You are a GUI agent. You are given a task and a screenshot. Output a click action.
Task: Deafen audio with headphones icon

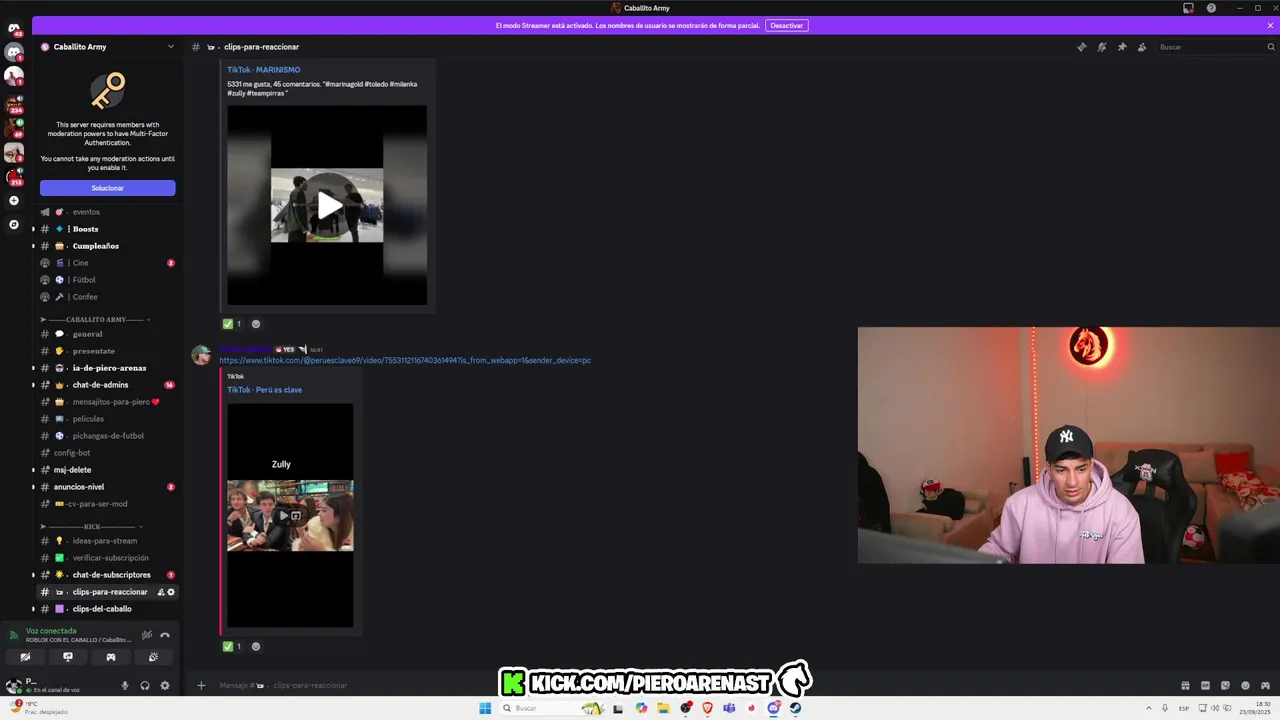point(145,685)
